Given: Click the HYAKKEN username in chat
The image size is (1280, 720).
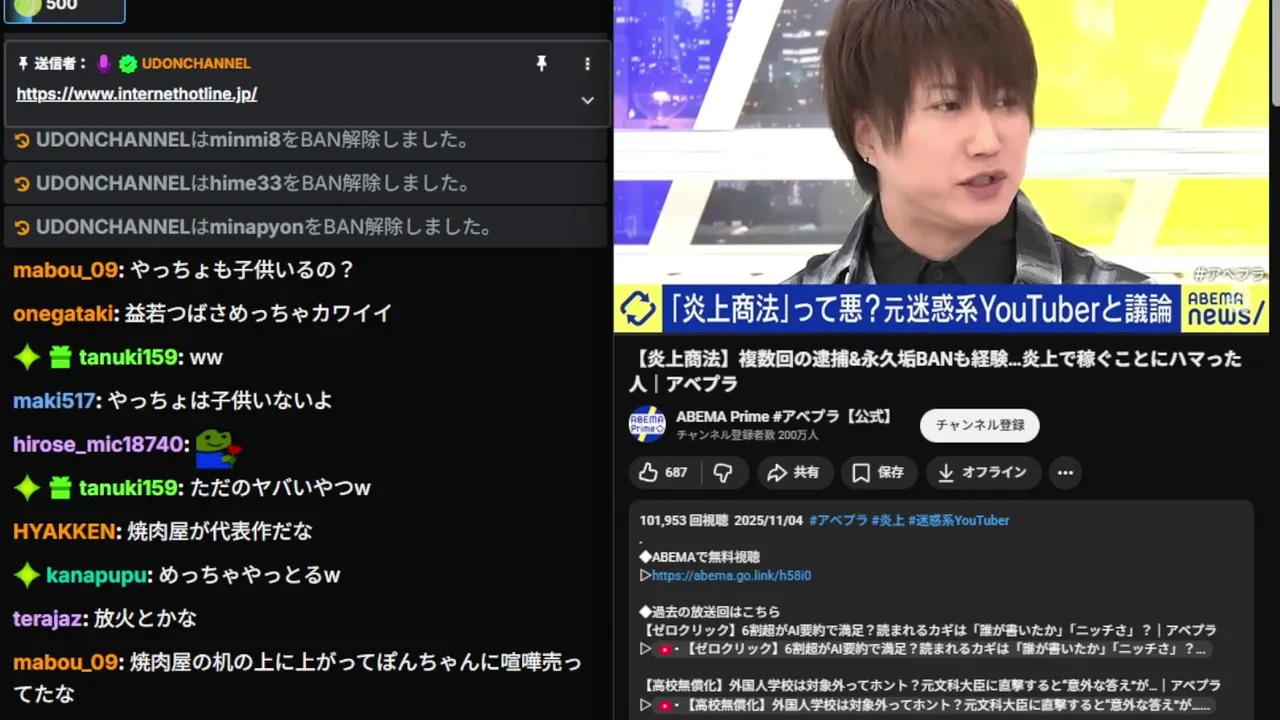Looking at the screenshot, I should pyautogui.click(x=65, y=531).
